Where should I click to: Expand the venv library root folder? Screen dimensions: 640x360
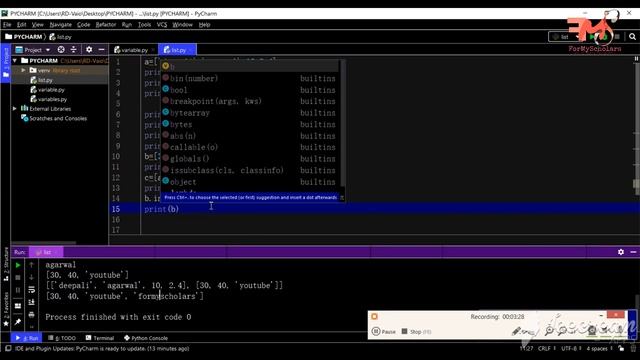23,70
